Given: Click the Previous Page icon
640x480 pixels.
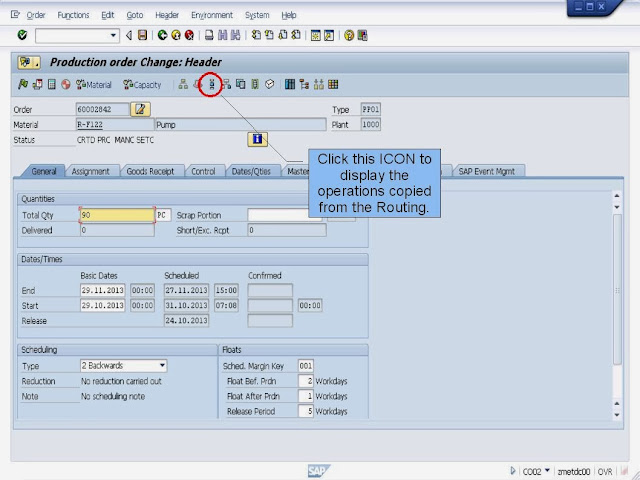Looking at the screenshot, I should pyautogui.click(x=269, y=36).
